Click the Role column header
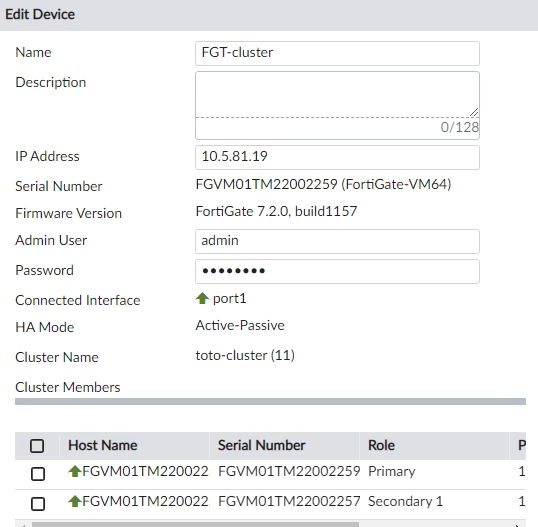The width and height of the screenshot is (538, 527). point(434,445)
